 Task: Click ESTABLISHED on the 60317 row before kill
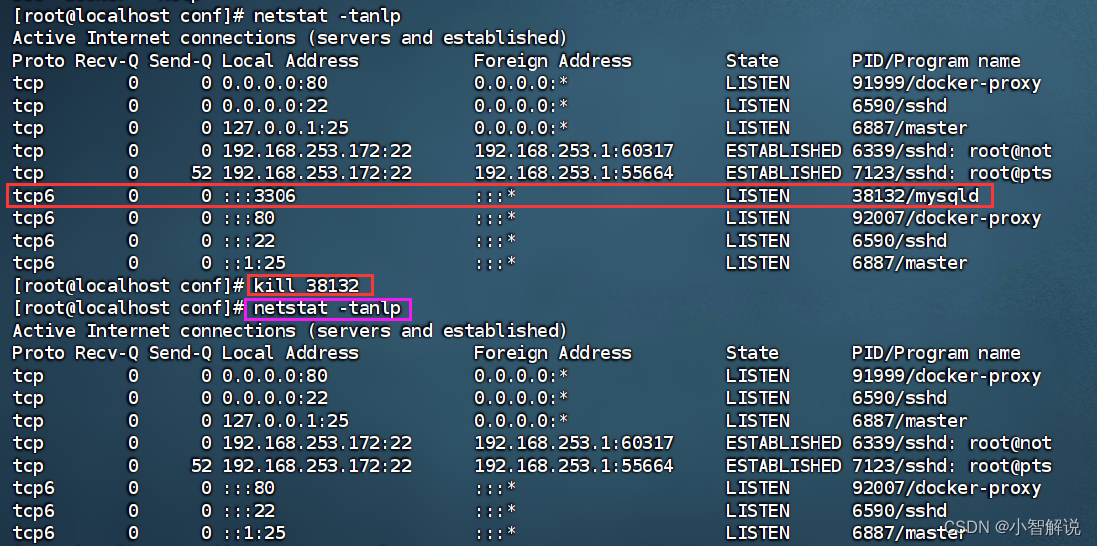click(784, 150)
